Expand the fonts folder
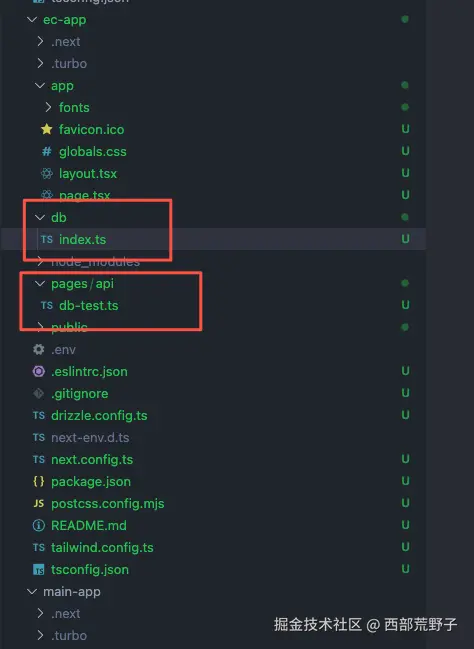 (x=48, y=108)
